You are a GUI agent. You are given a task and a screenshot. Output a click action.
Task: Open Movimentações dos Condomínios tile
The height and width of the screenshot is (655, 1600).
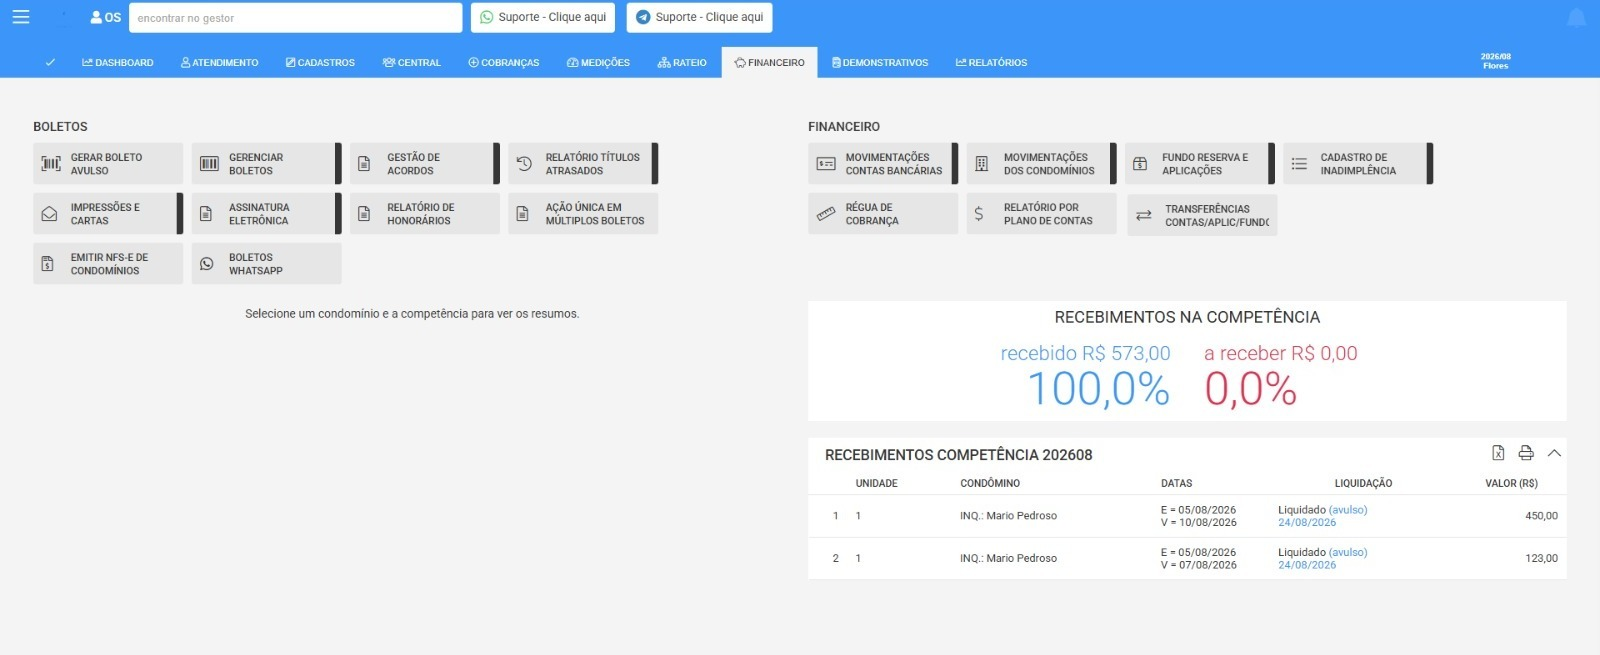click(x=1041, y=163)
